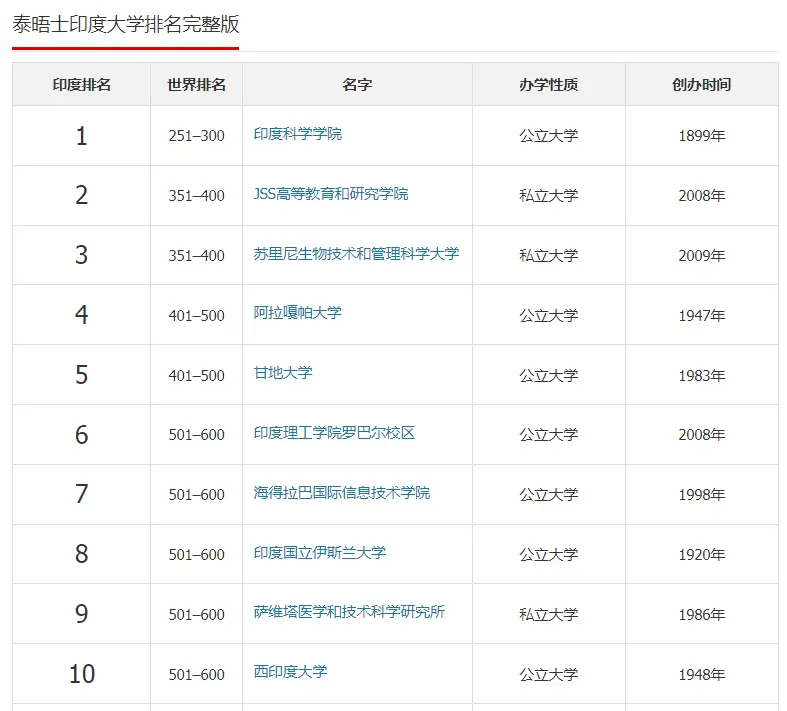Open the 萨维塔医学和技术科学研究所 link

pos(349,612)
